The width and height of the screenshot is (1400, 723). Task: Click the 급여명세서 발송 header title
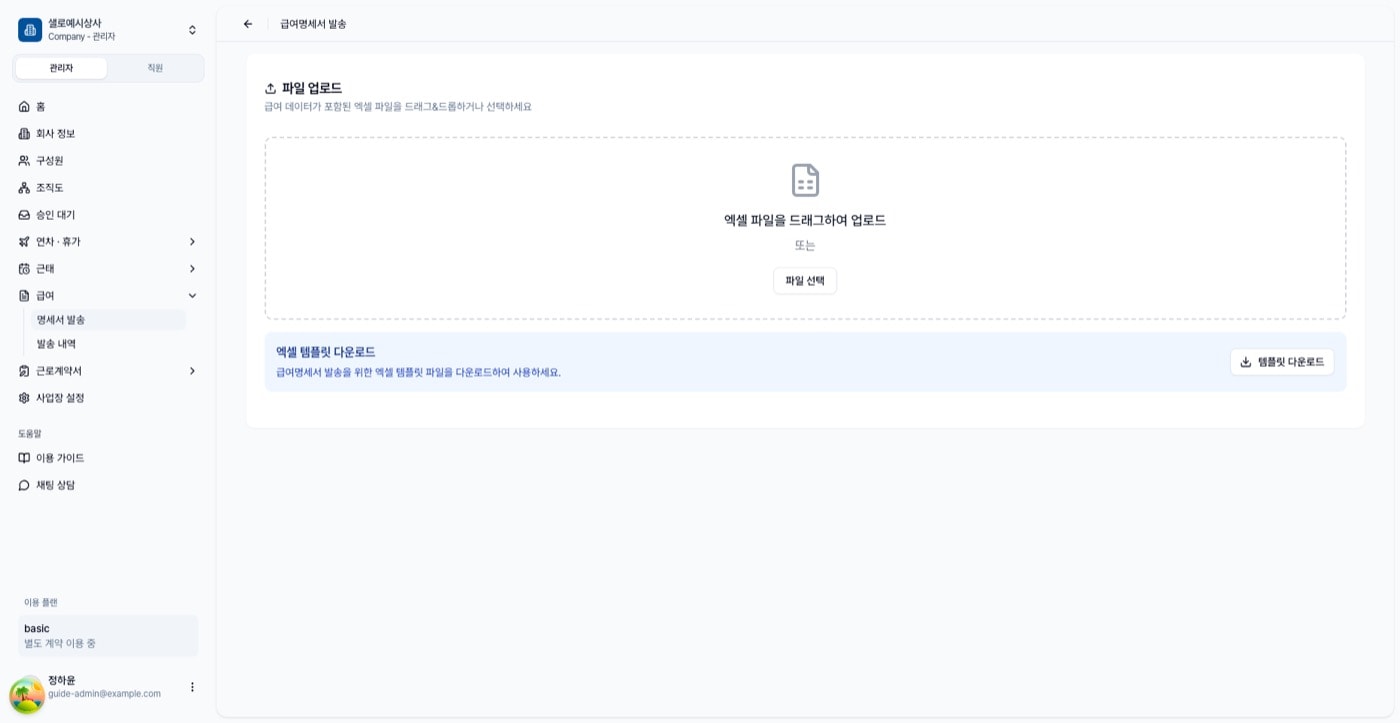point(313,24)
